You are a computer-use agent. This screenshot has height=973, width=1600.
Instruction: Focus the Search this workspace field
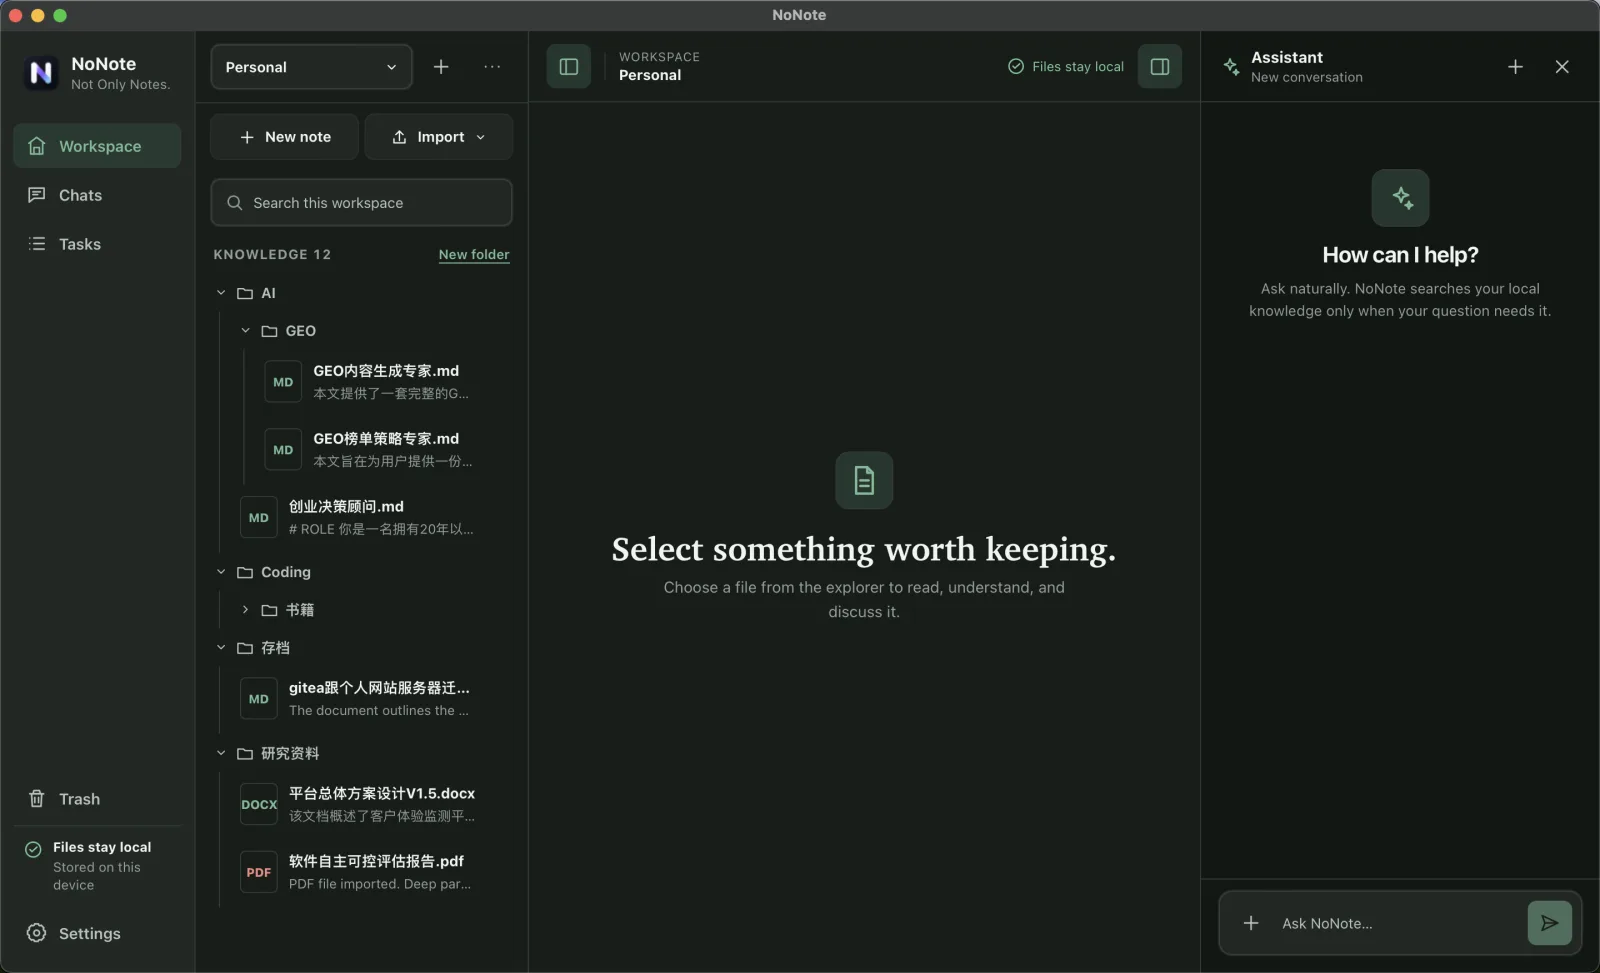click(x=361, y=203)
